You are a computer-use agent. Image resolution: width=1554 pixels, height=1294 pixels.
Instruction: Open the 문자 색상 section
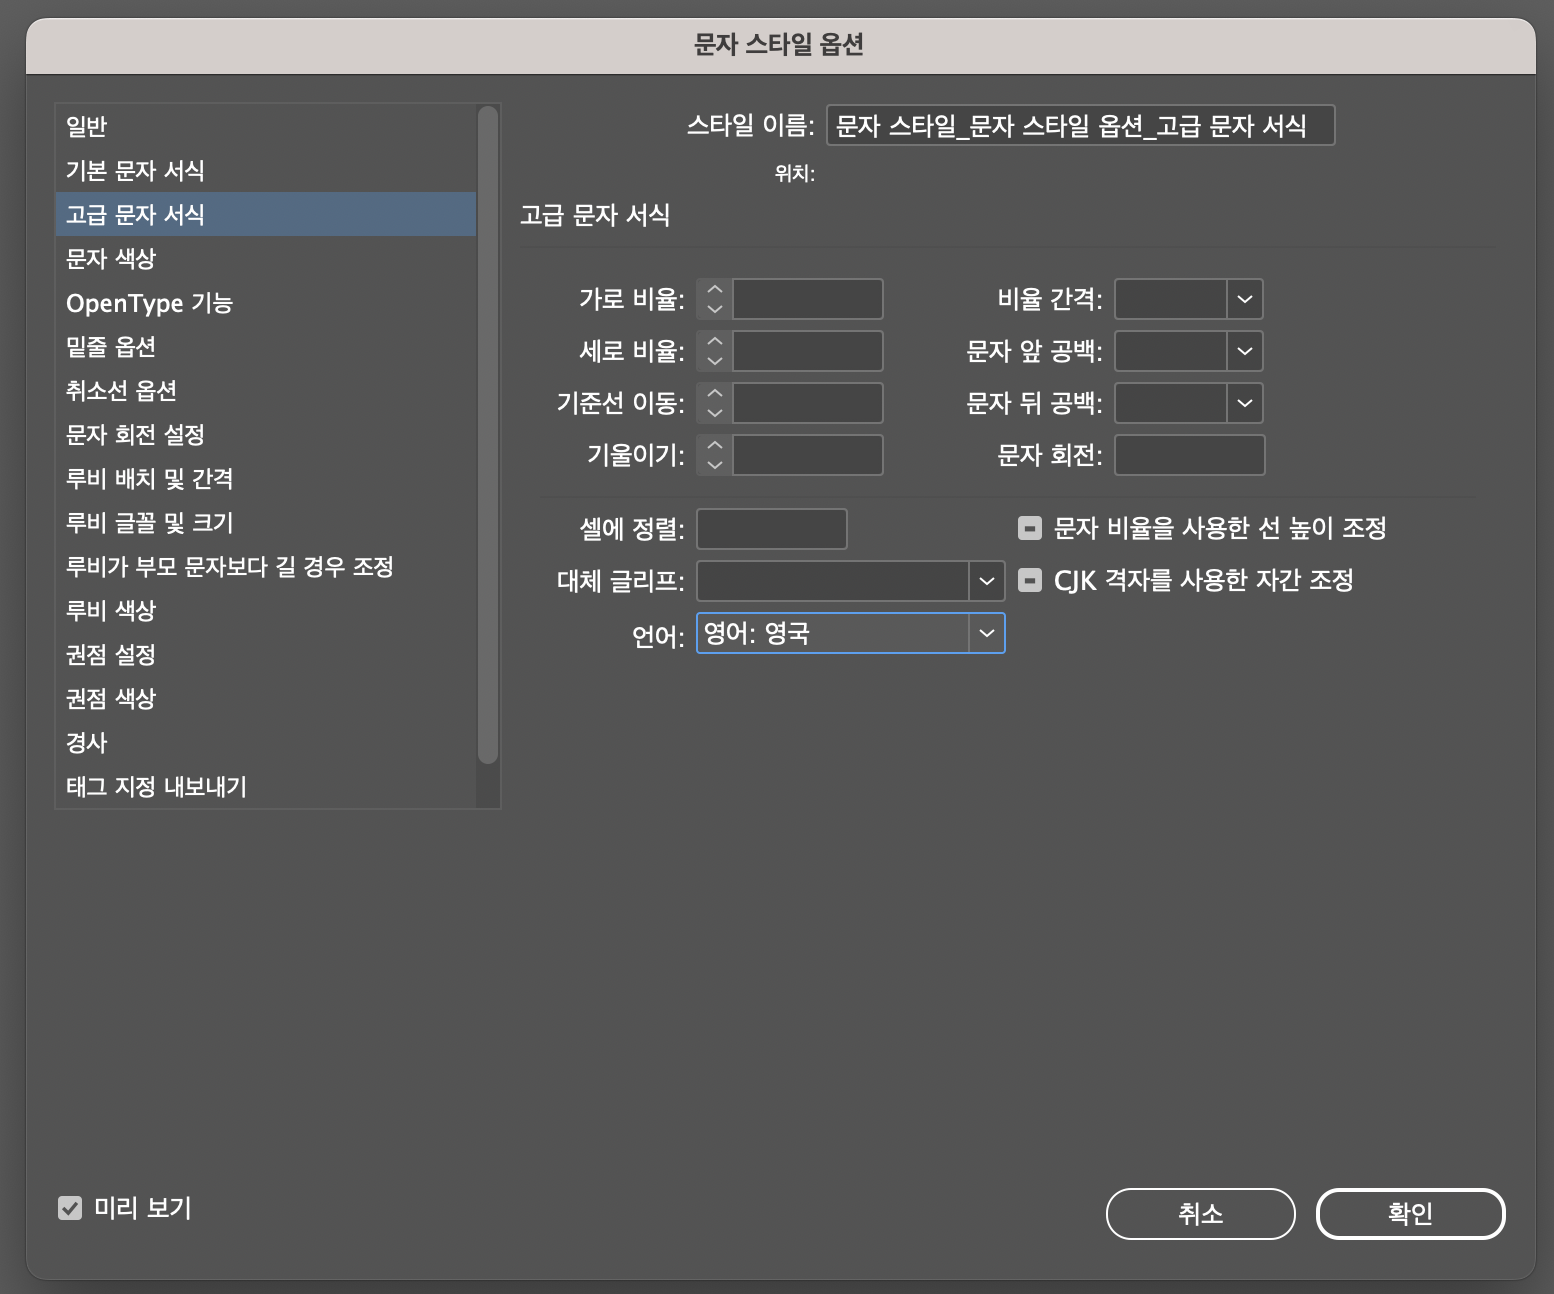111,259
